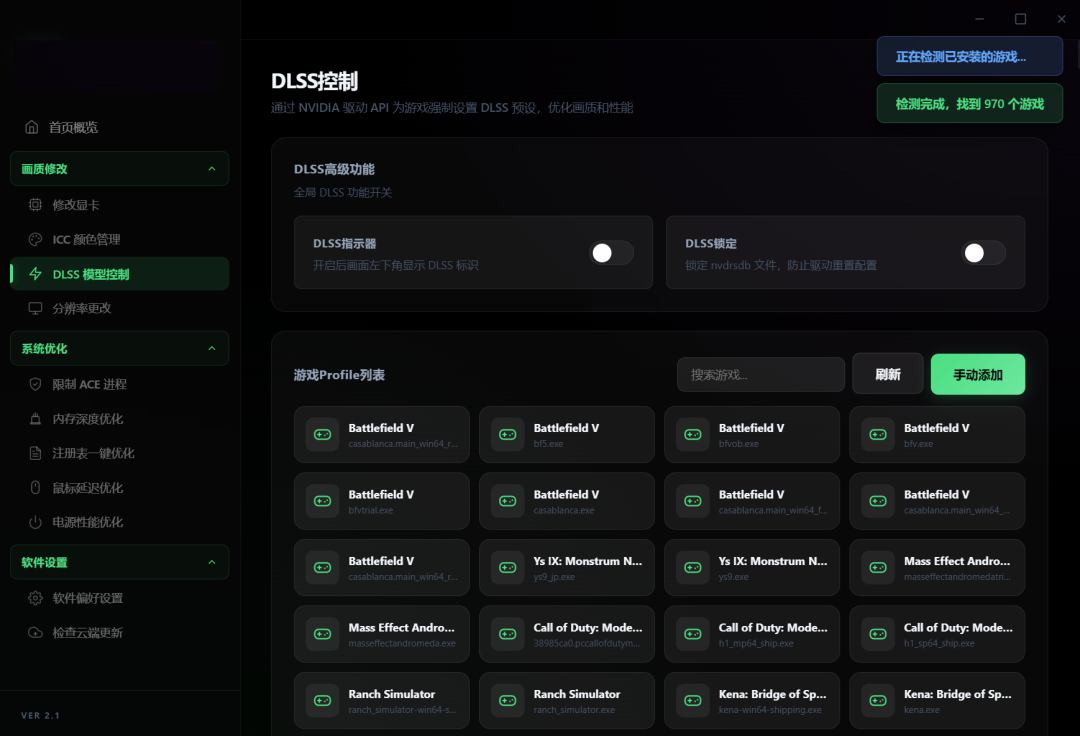The image size is (1080, 736).
Task: Open 软件偏好设置 item
Action: coord(119,598)
